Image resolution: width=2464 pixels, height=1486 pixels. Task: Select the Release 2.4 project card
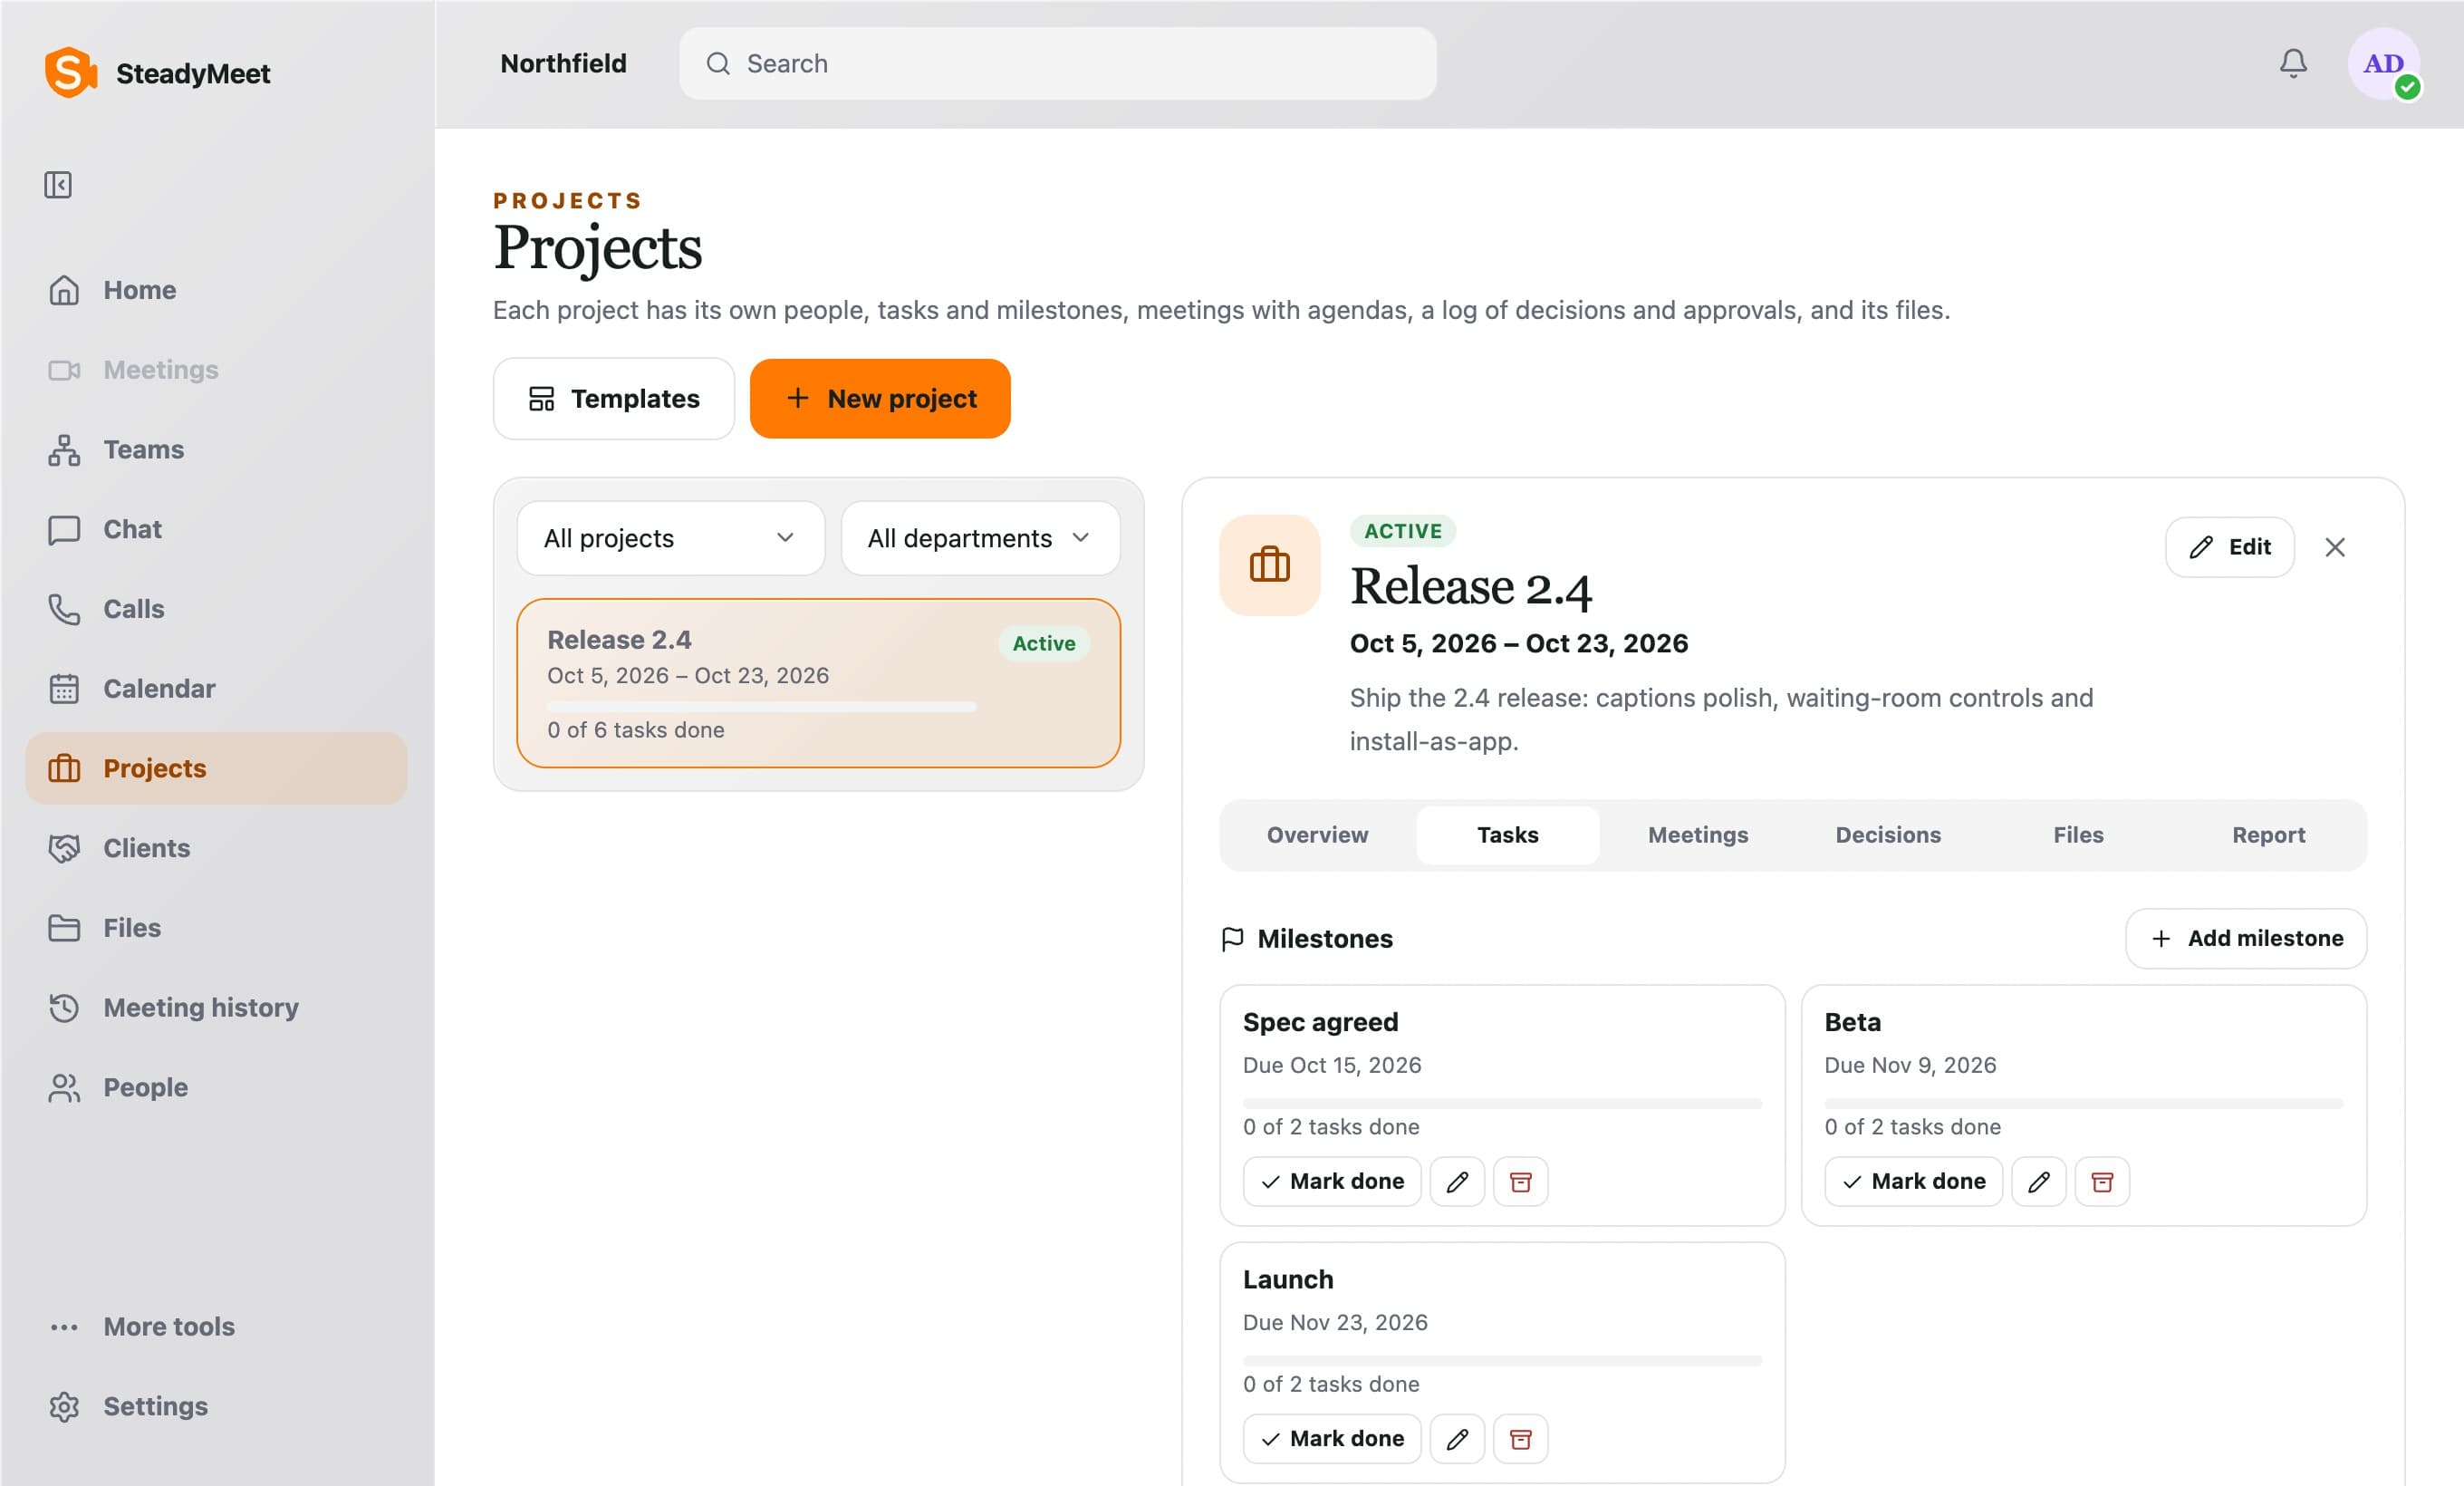pyautogui.click(x=818, y=684)
